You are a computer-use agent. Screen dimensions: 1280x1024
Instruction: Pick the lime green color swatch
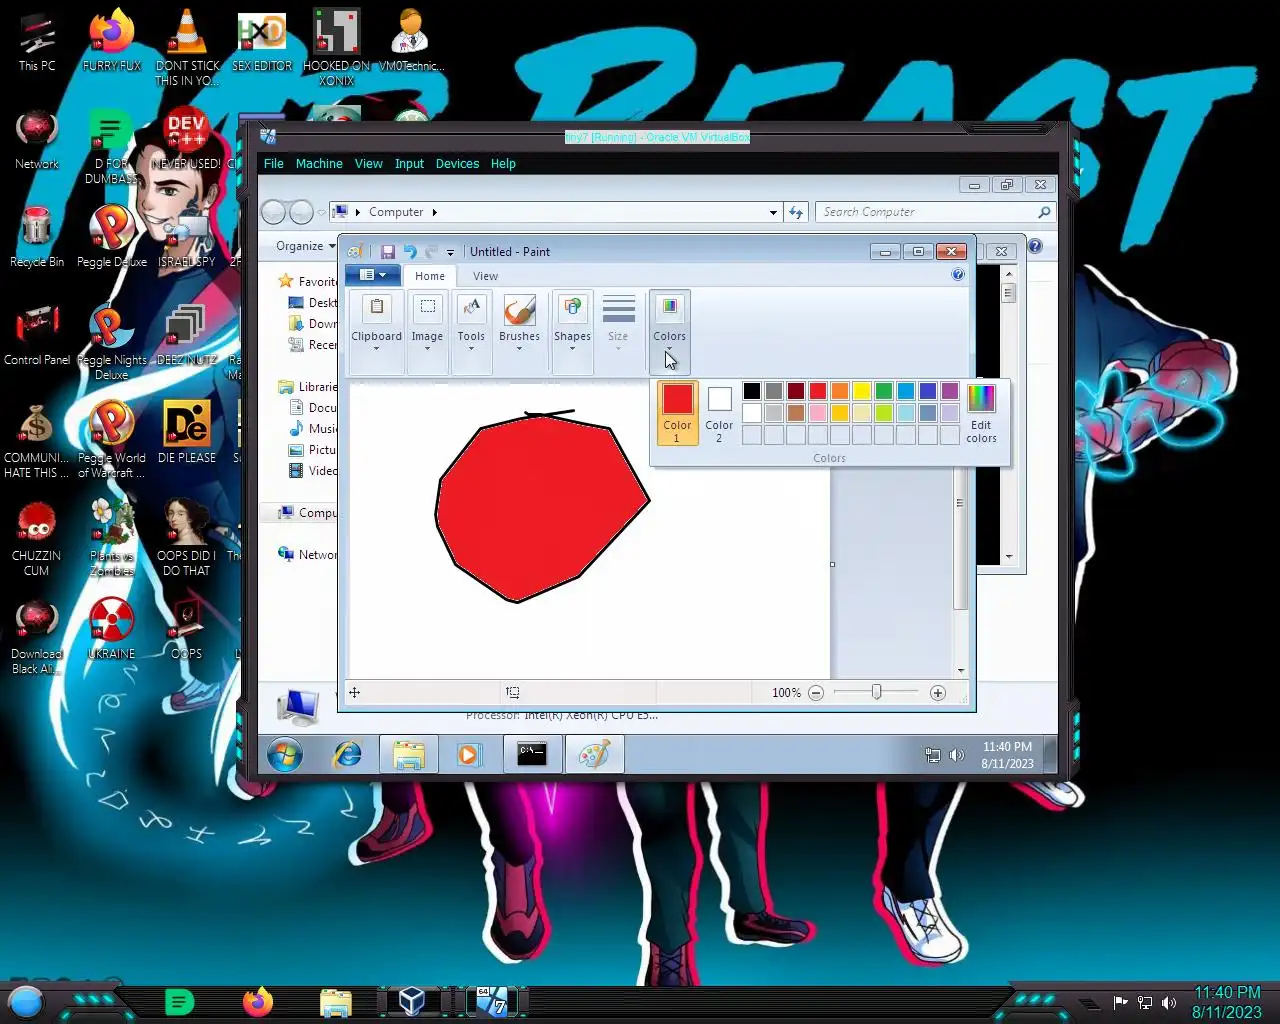pyautogui.click(x=884, y=413)
